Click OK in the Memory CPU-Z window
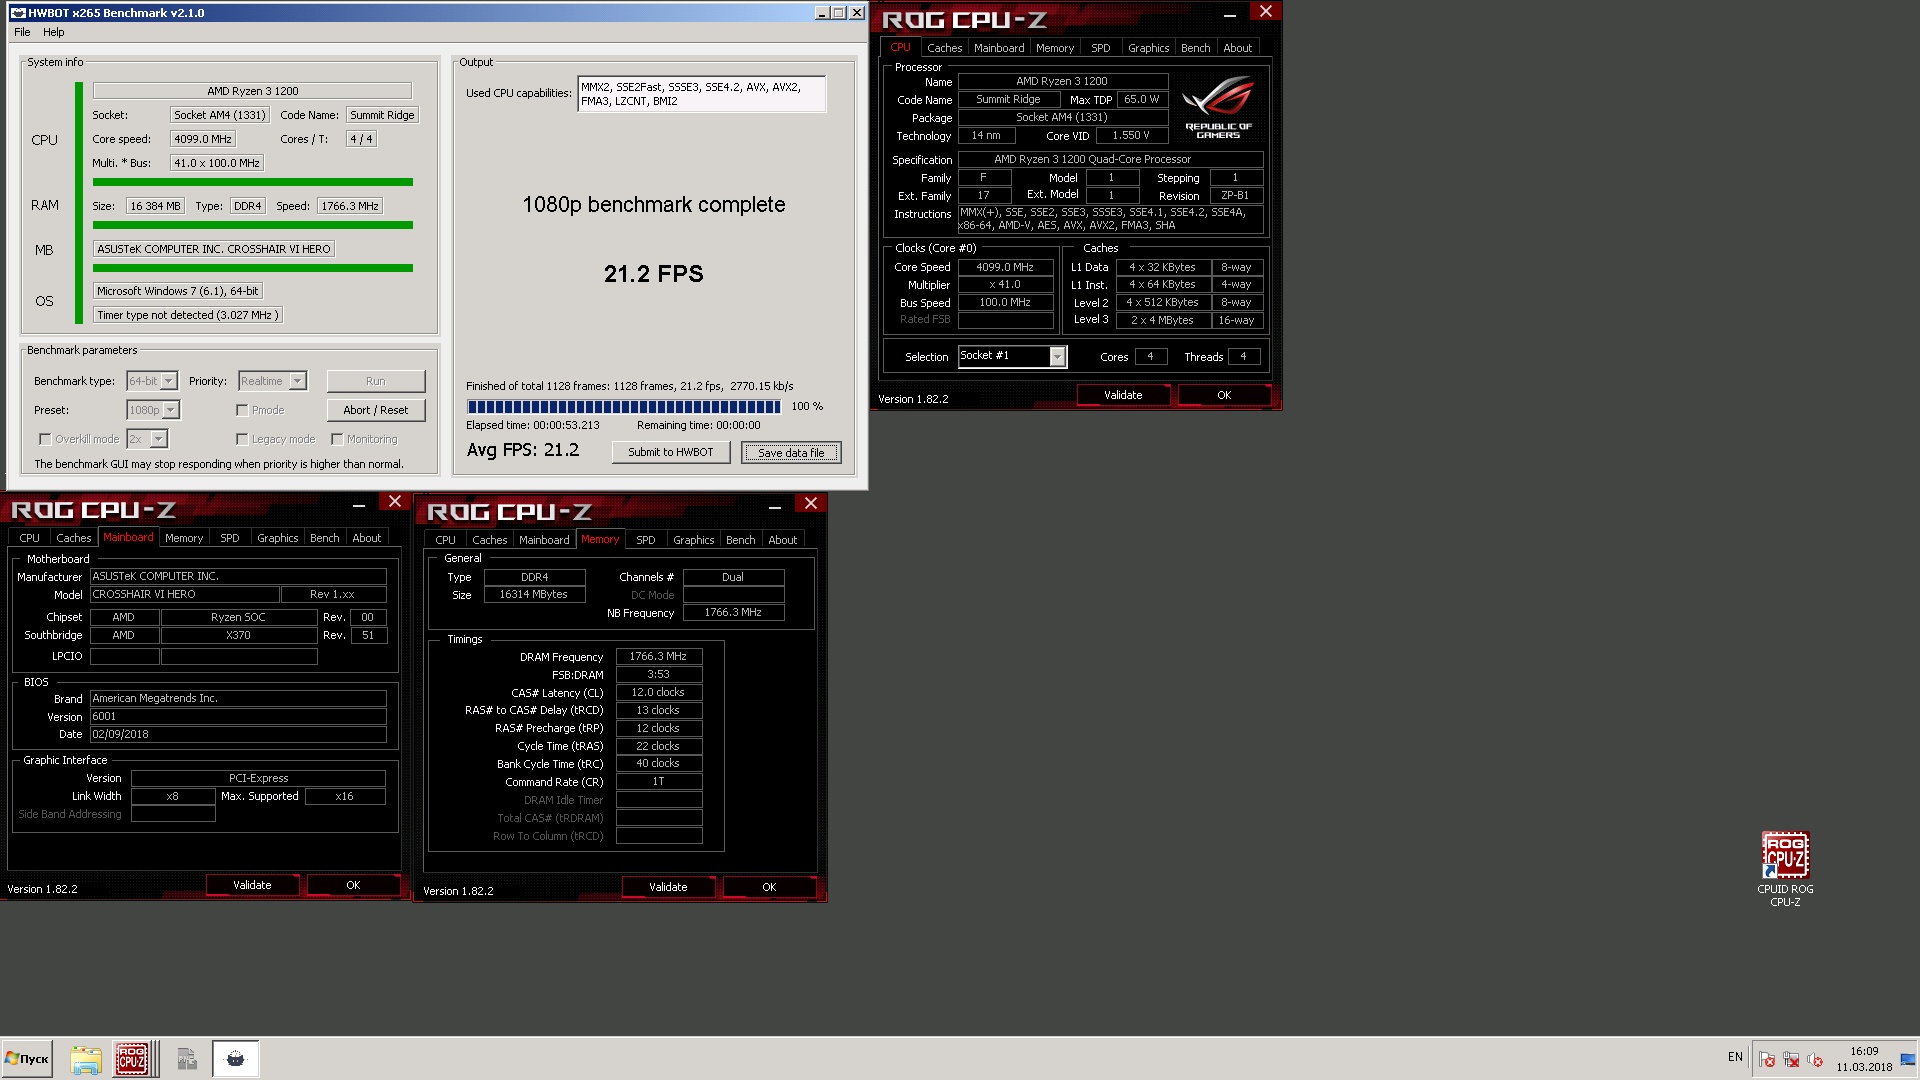The image size is (1920, 1080). (768, 887)
